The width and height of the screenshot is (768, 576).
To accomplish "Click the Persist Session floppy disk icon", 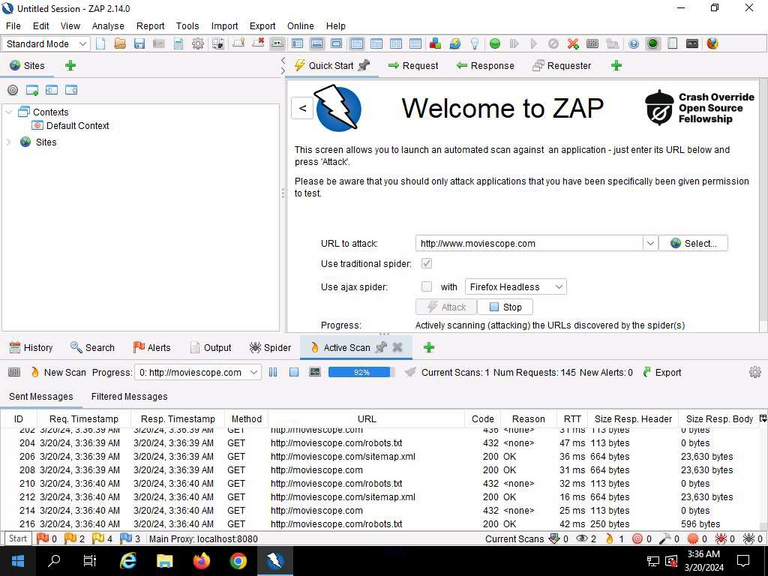I will coord(140,44).
